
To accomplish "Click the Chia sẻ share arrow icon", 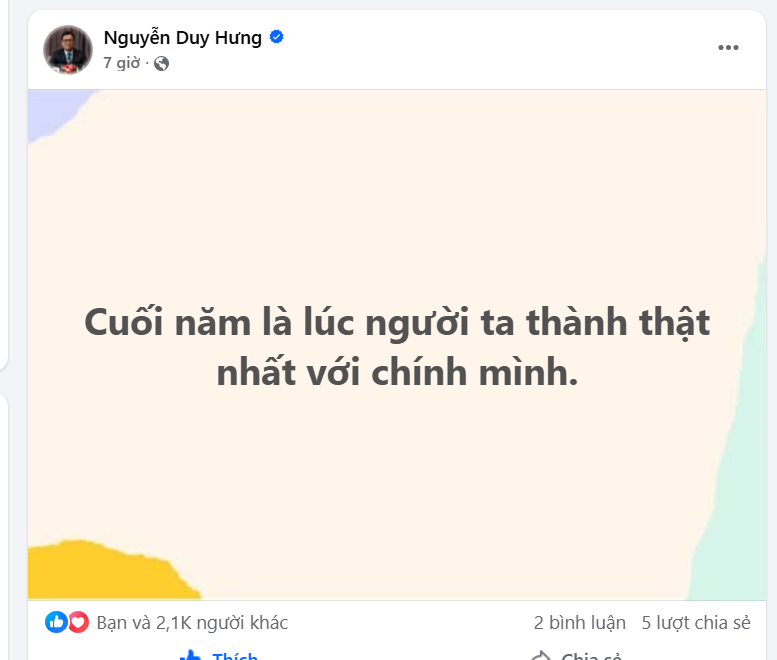I will 540,656.
